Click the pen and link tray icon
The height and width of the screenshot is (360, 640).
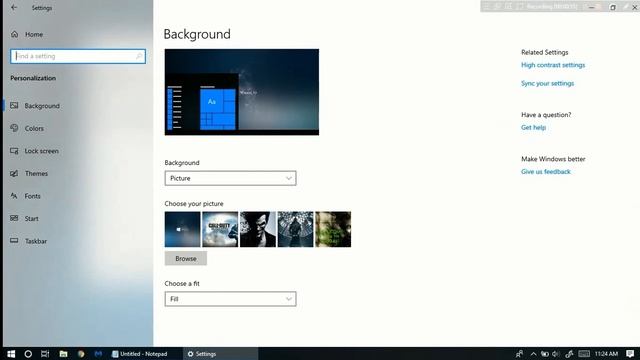[569, 354]
